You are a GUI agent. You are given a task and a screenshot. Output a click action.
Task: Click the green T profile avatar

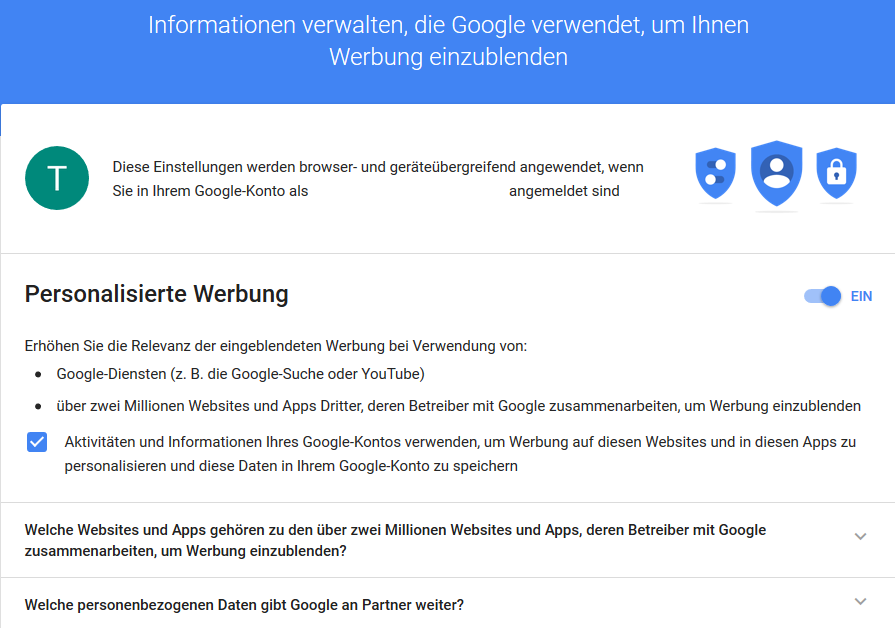click(57, 178)
